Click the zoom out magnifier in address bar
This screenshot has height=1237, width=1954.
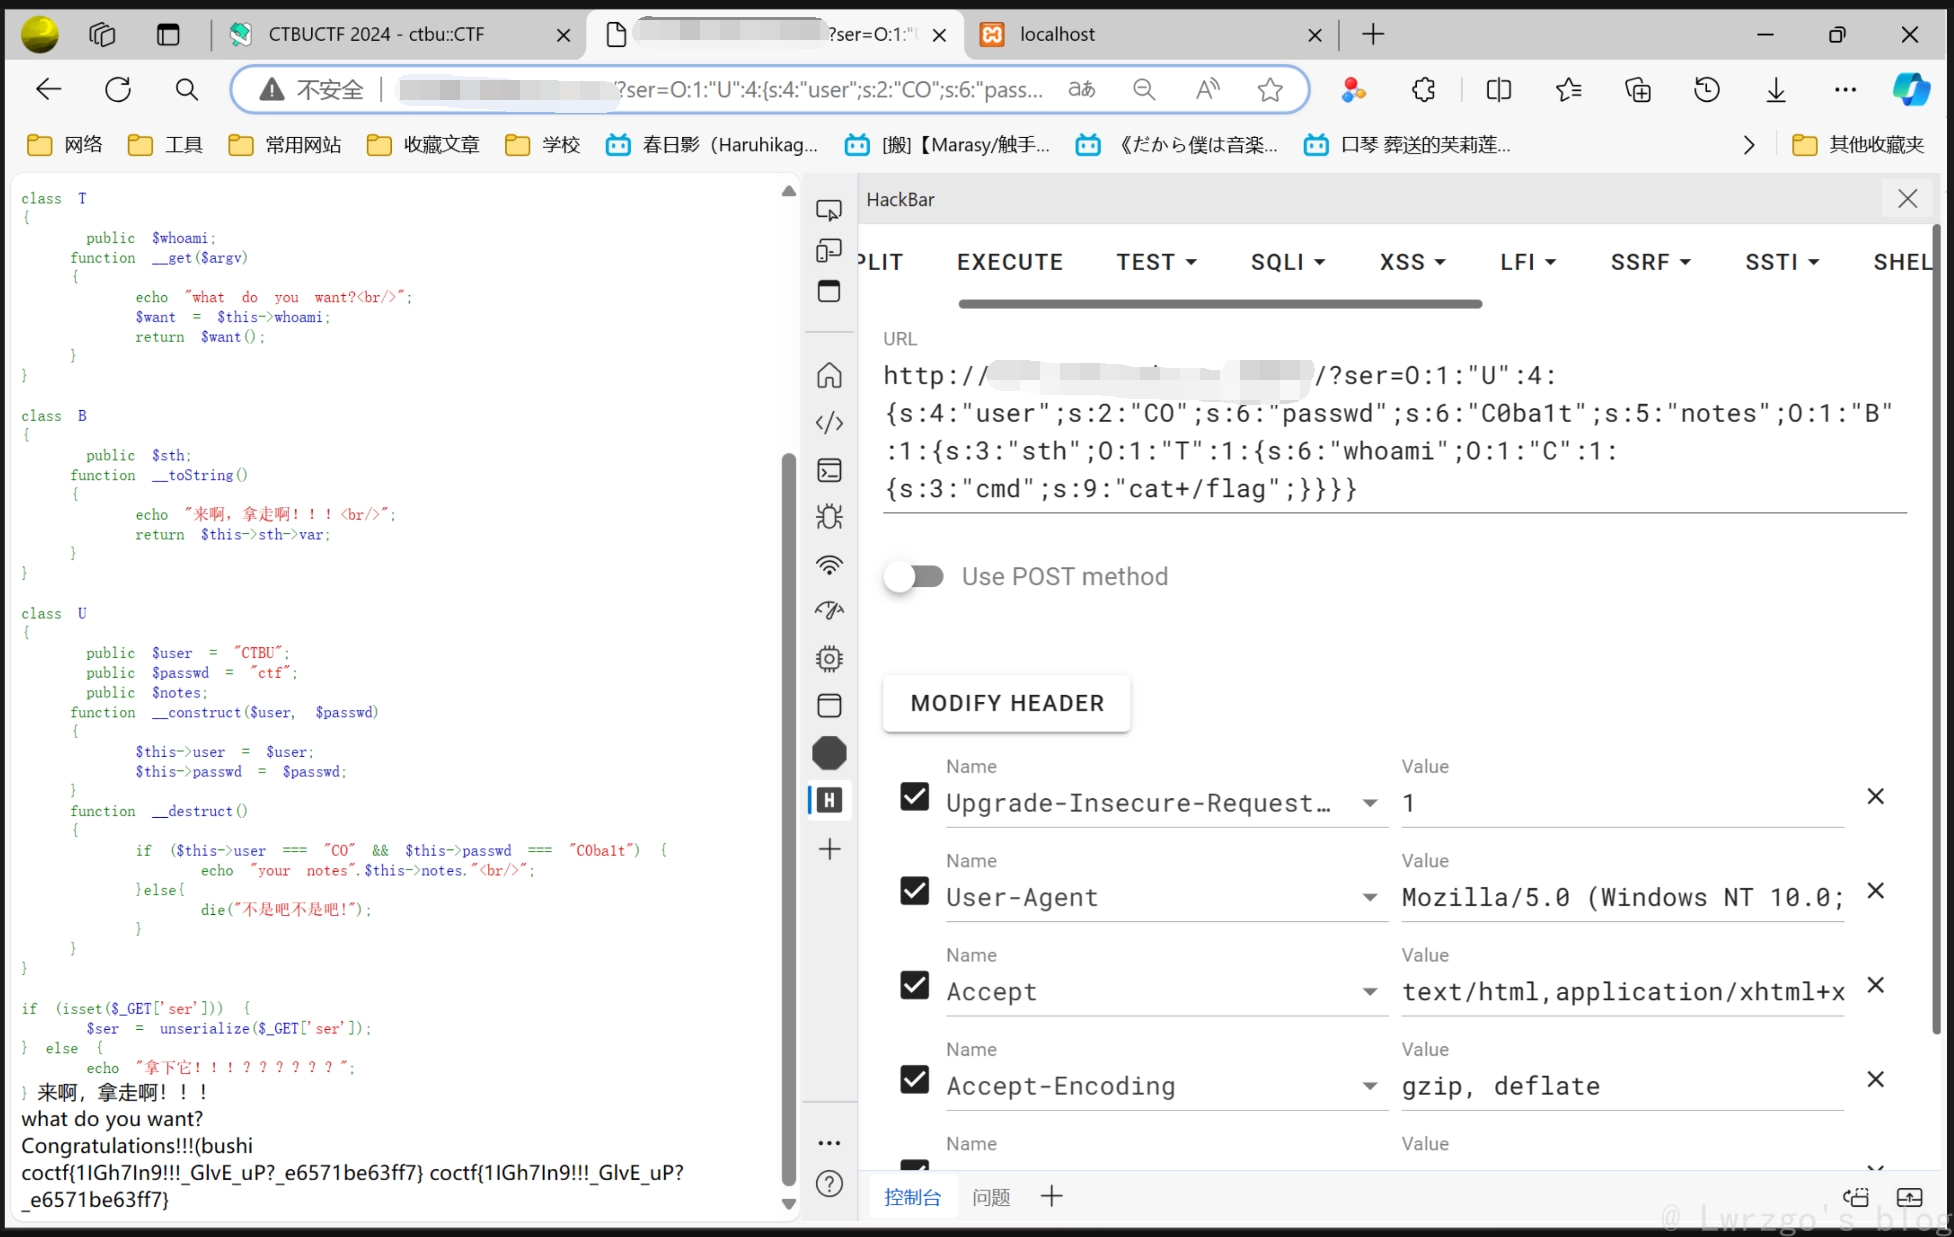pos(1144,90)
